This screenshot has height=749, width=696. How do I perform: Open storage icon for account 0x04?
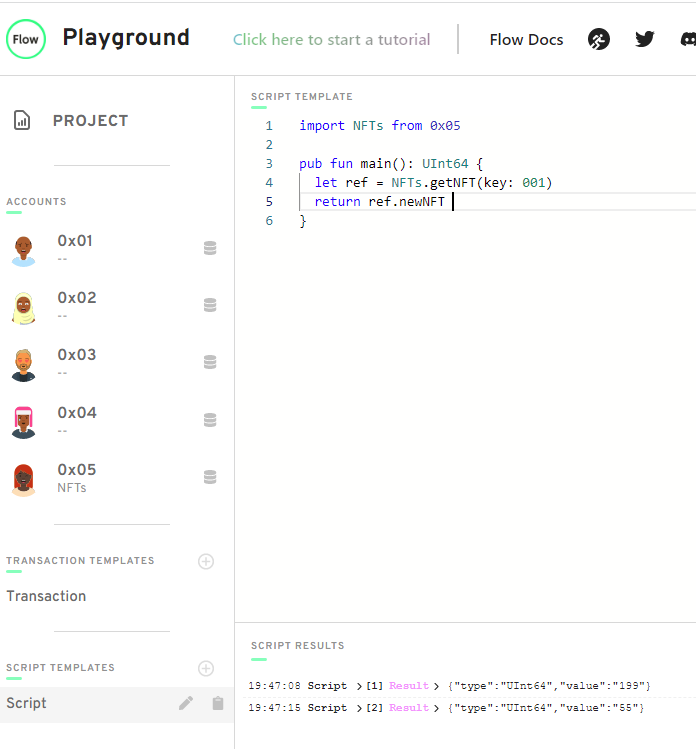tap(210, 420)
